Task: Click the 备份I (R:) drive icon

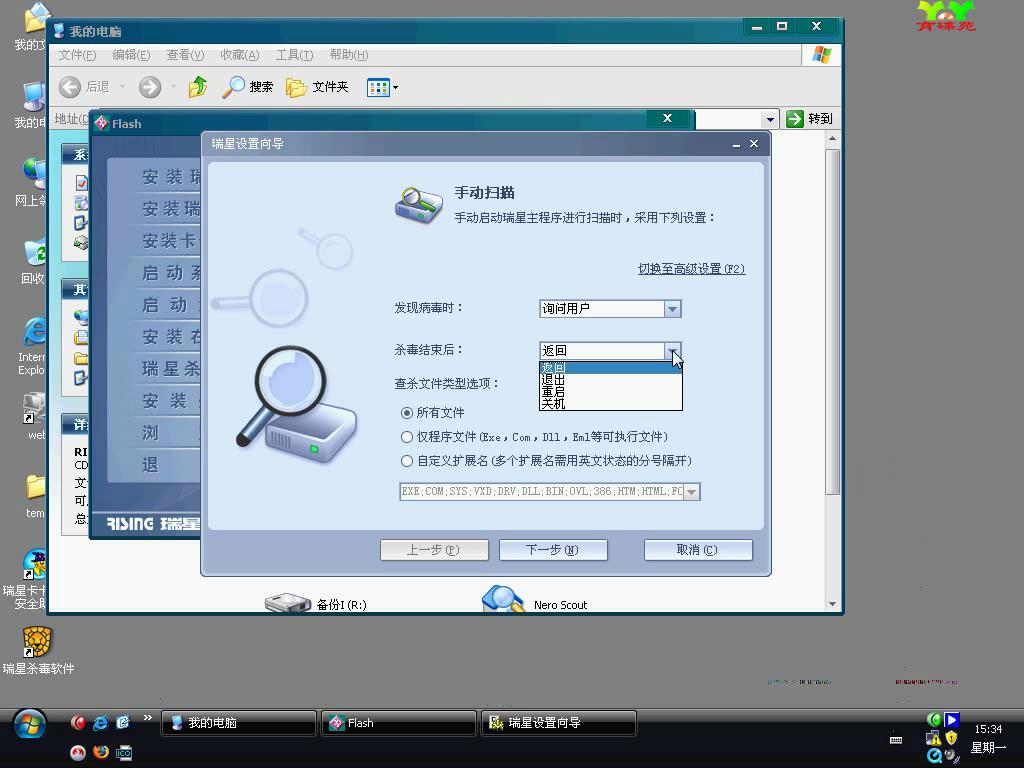Action: point(287,602)
